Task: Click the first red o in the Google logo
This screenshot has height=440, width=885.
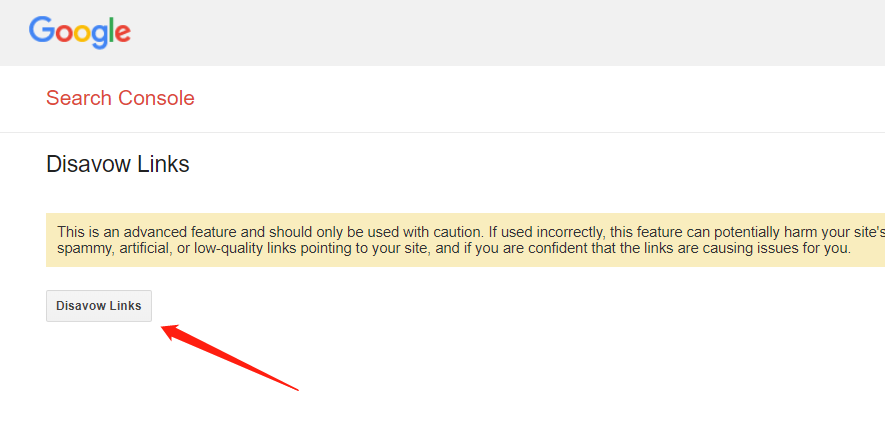Action: pyautogui.click(x=62, y=34)
